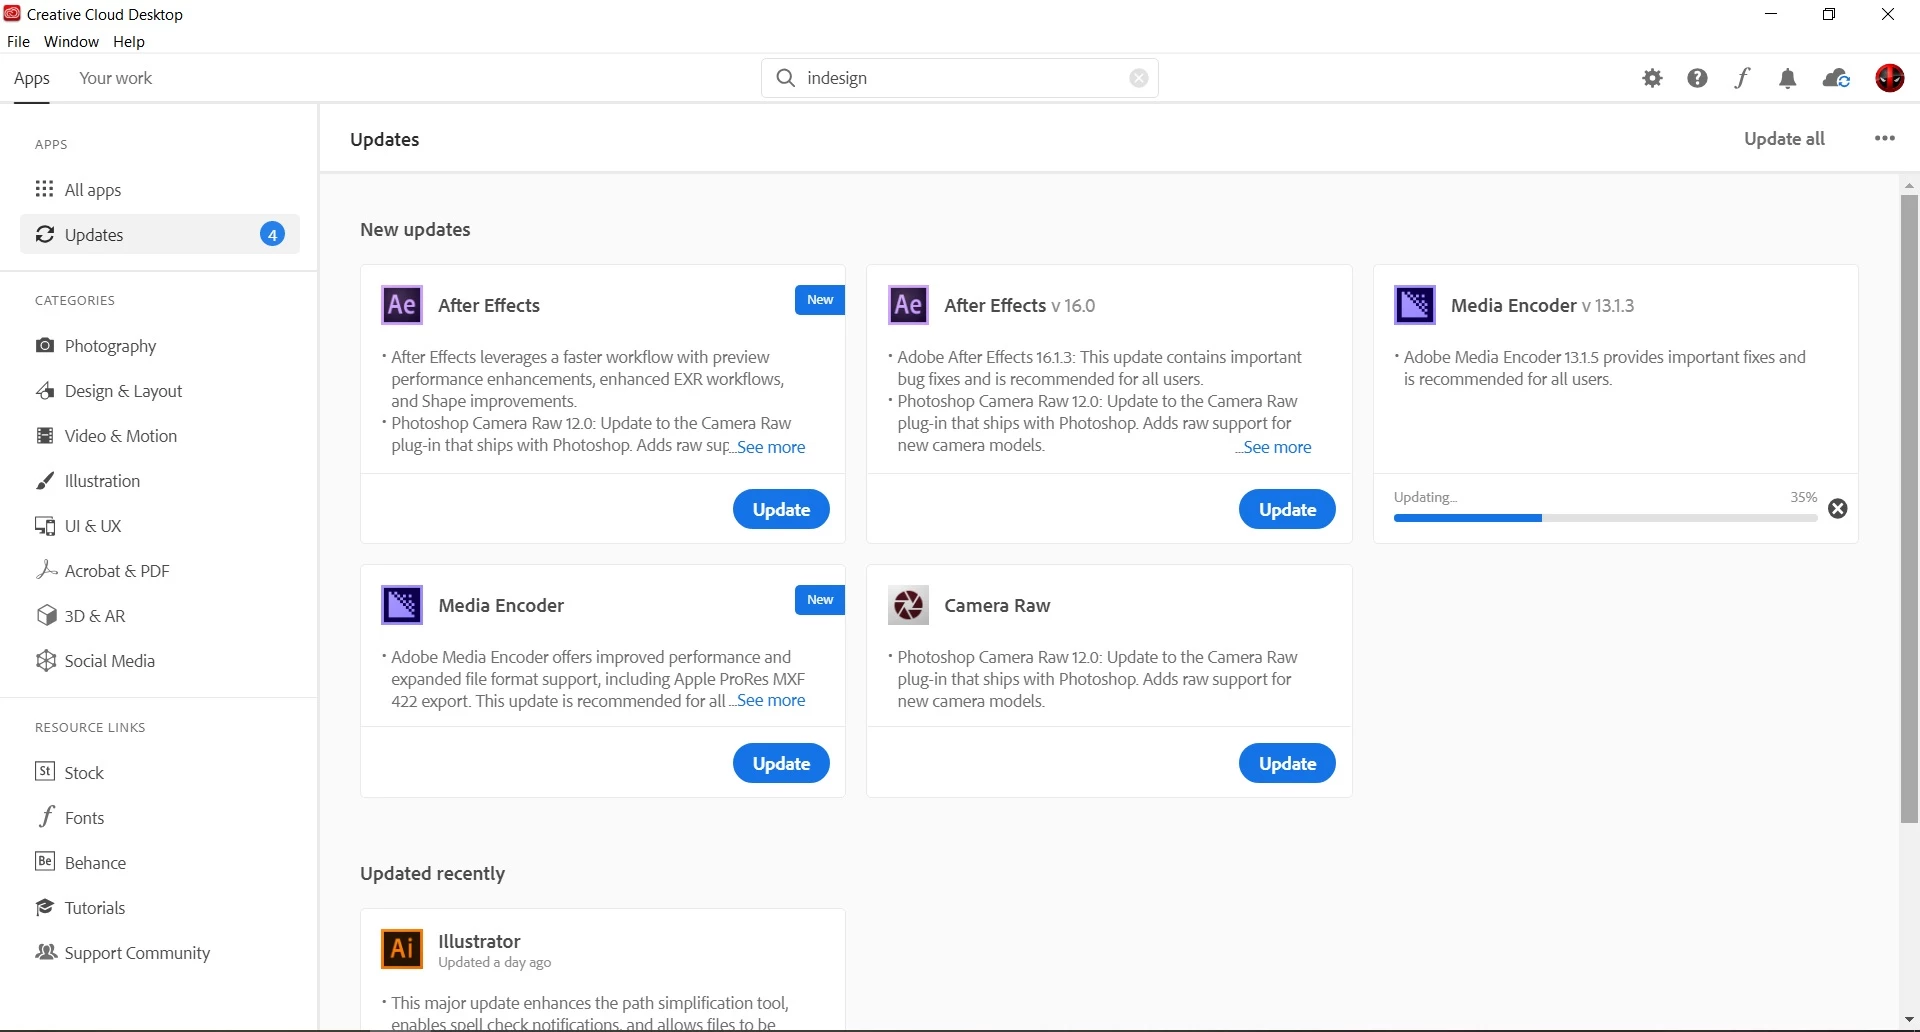The image size is (1920, 1032).
Task: Click the search field containing indesign
Action: pyautogui.click(x=960, y=78)
